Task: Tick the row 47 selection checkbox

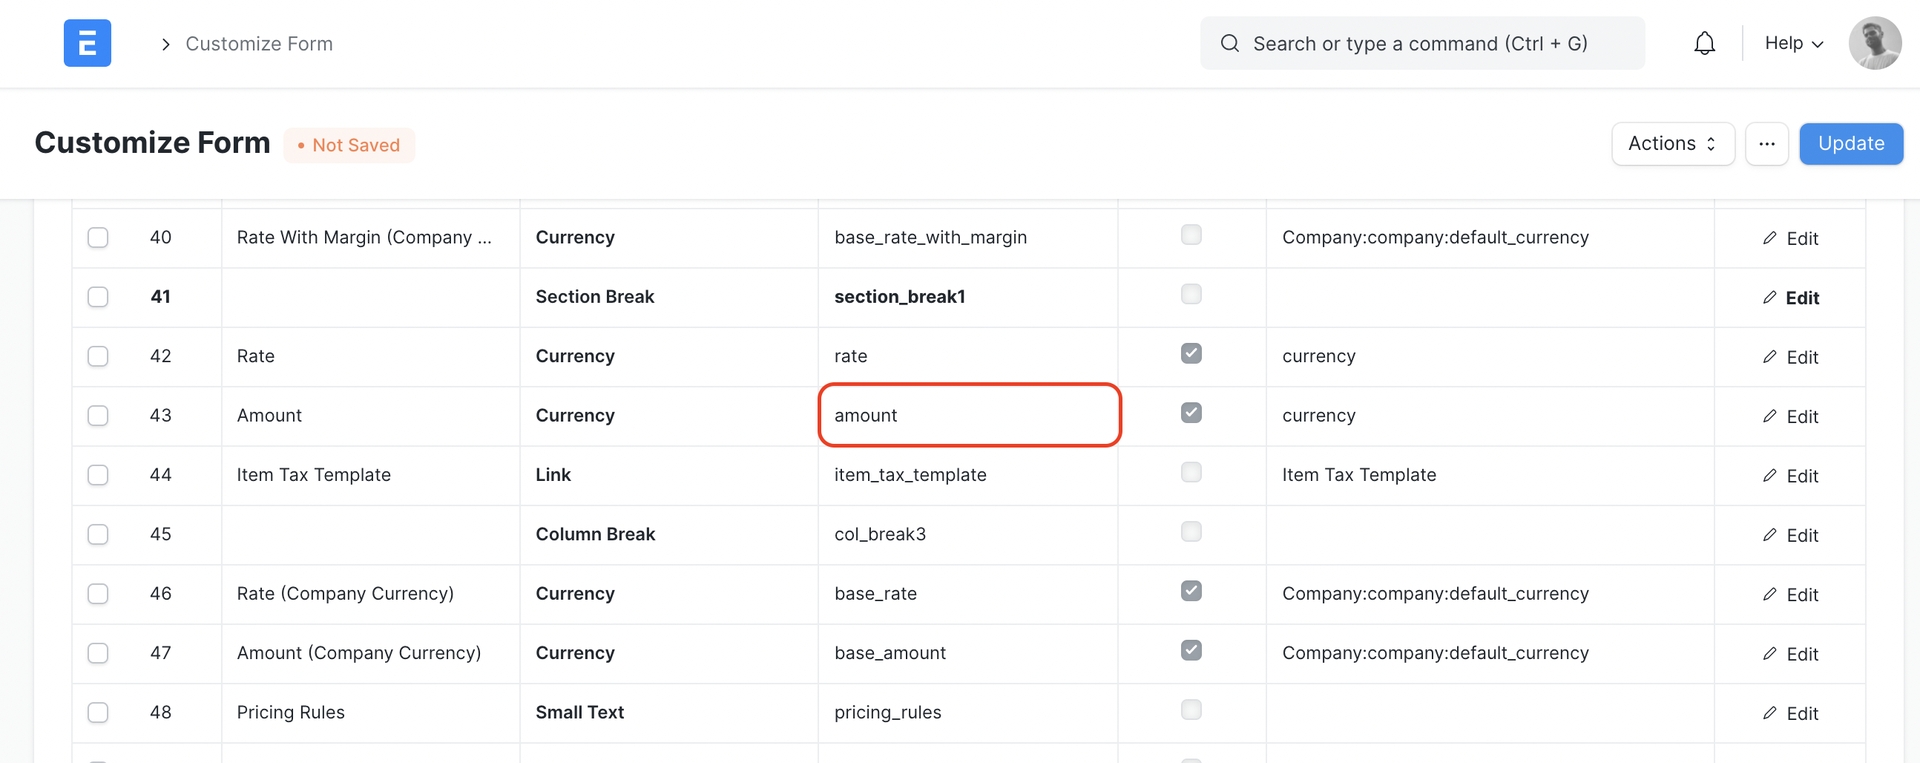Action: tap(98, 653)
